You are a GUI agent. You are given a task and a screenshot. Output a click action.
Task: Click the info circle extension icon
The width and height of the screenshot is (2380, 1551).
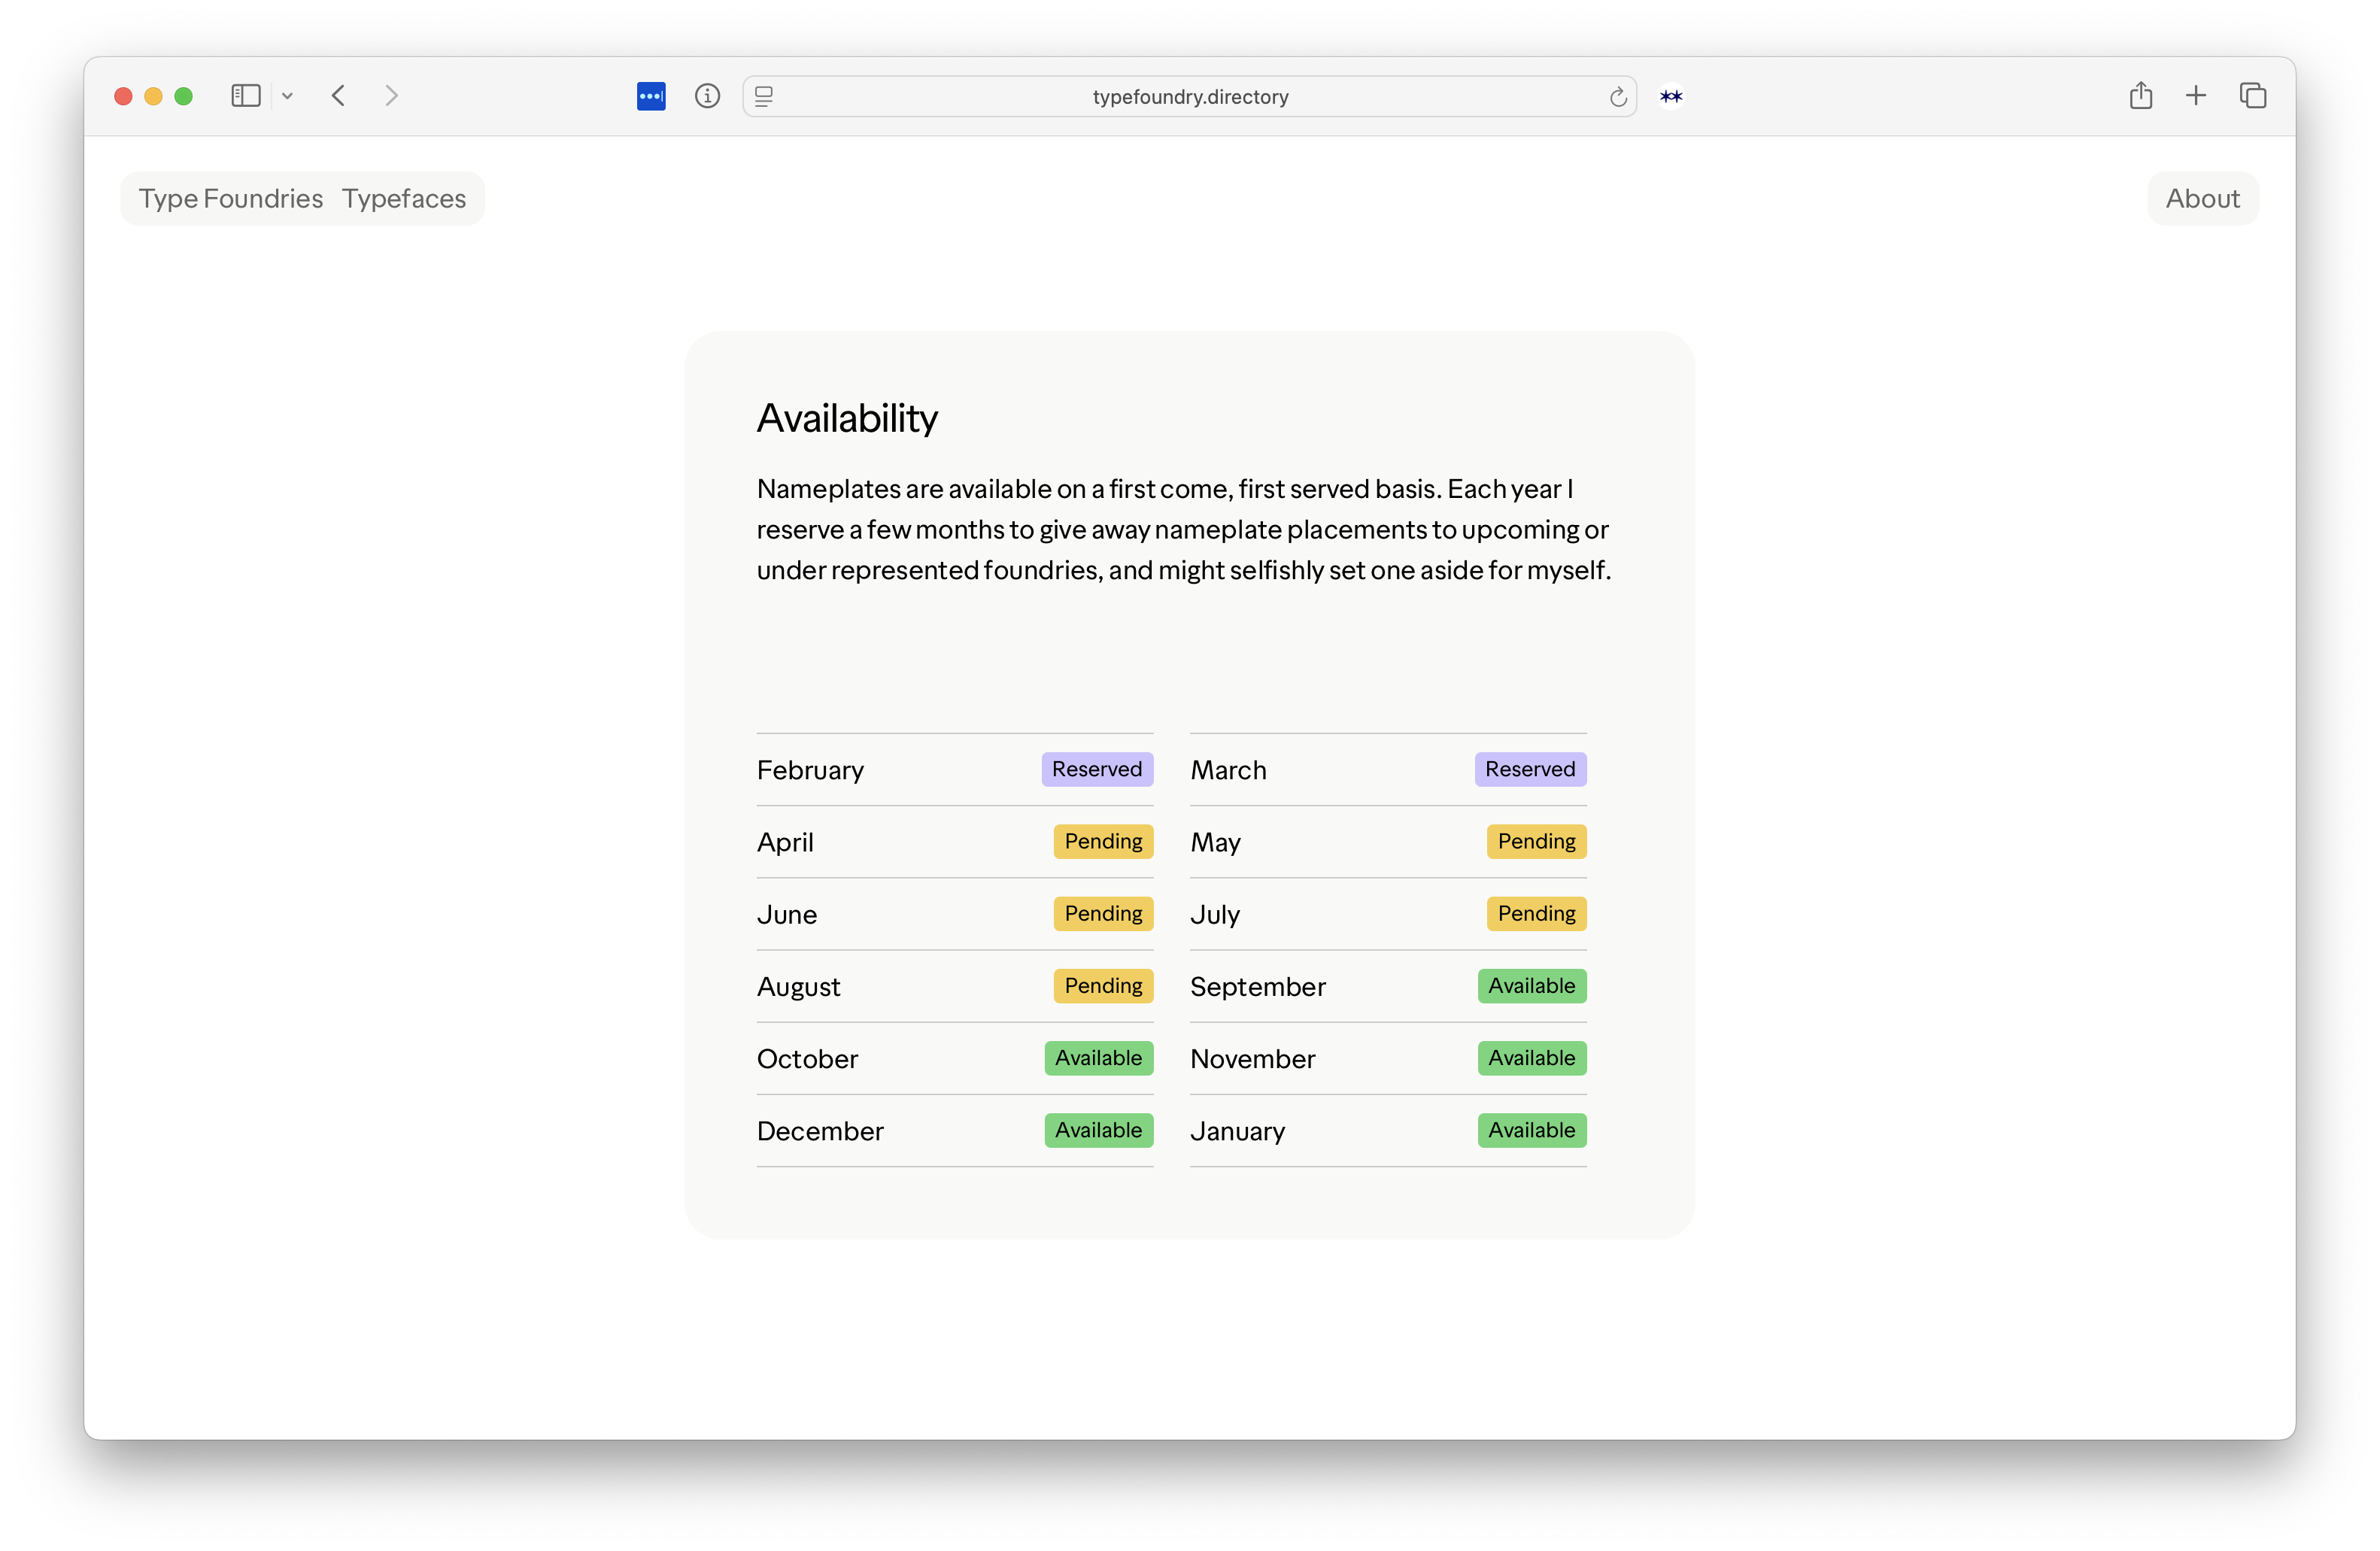point(707,96)
